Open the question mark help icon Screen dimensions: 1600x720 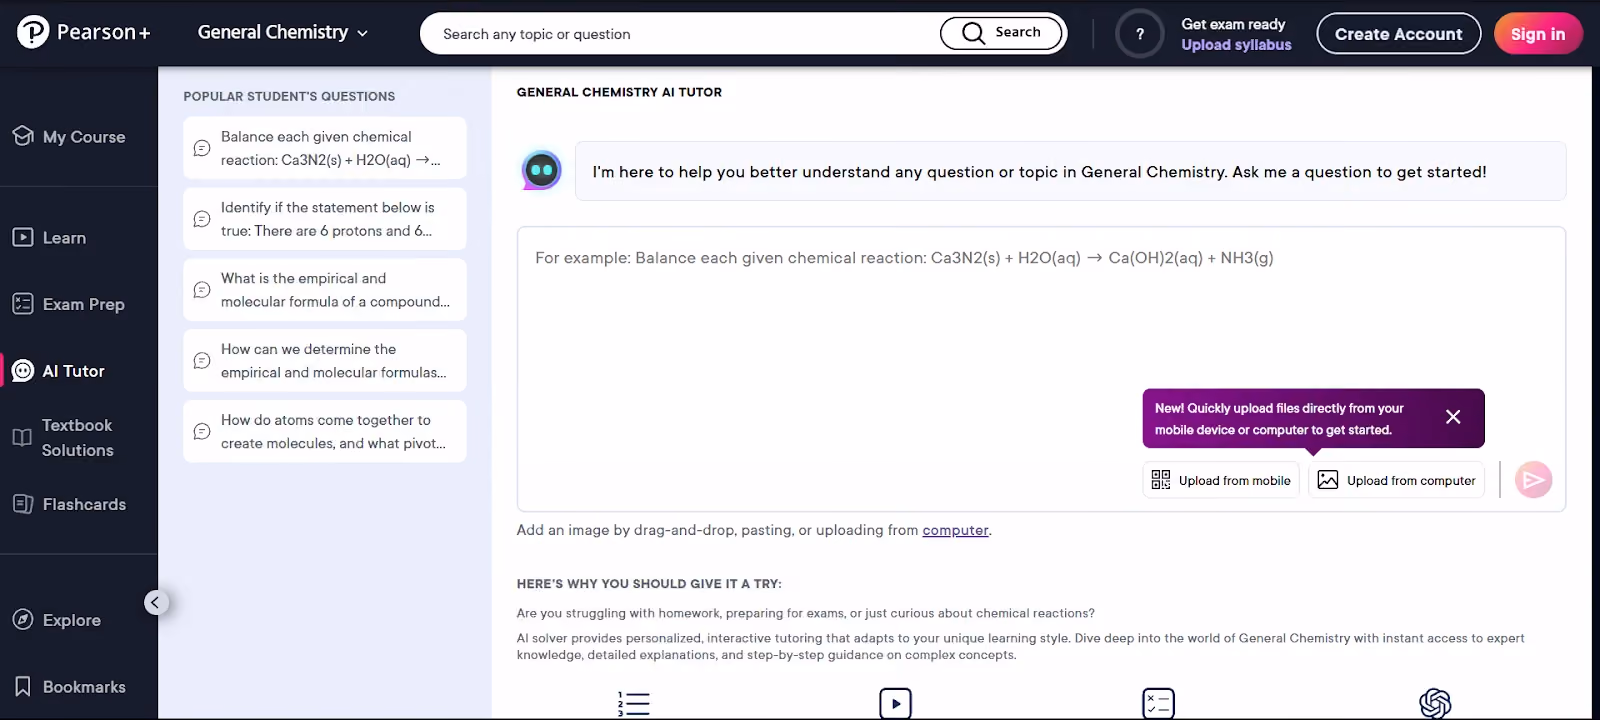coord(1140,34)
